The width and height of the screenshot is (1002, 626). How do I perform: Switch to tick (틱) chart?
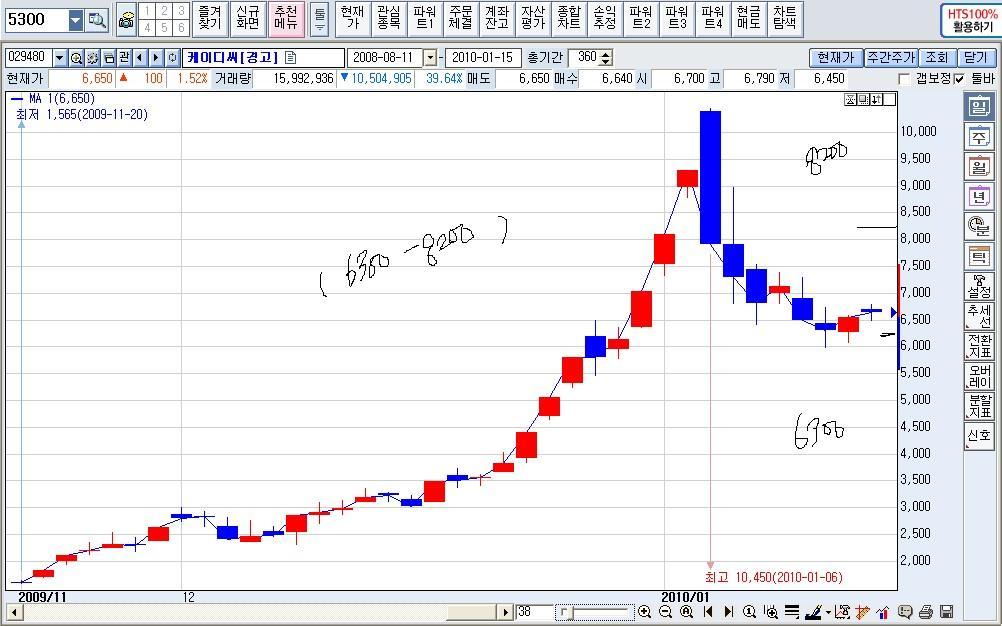click(x=978, y=256)
